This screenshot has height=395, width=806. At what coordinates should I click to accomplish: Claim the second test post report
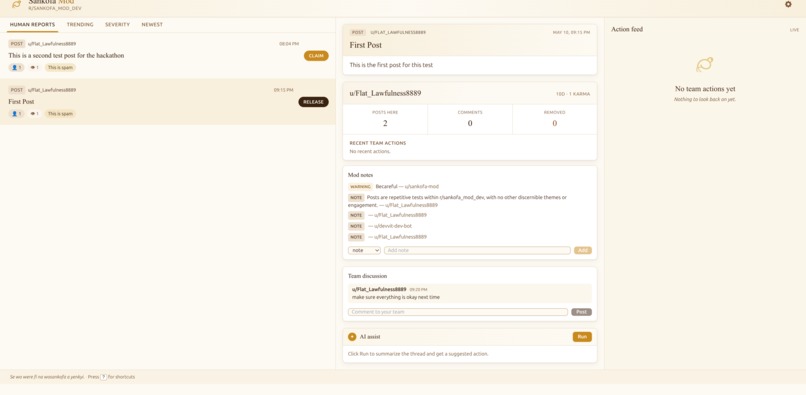tap(316, 56)
